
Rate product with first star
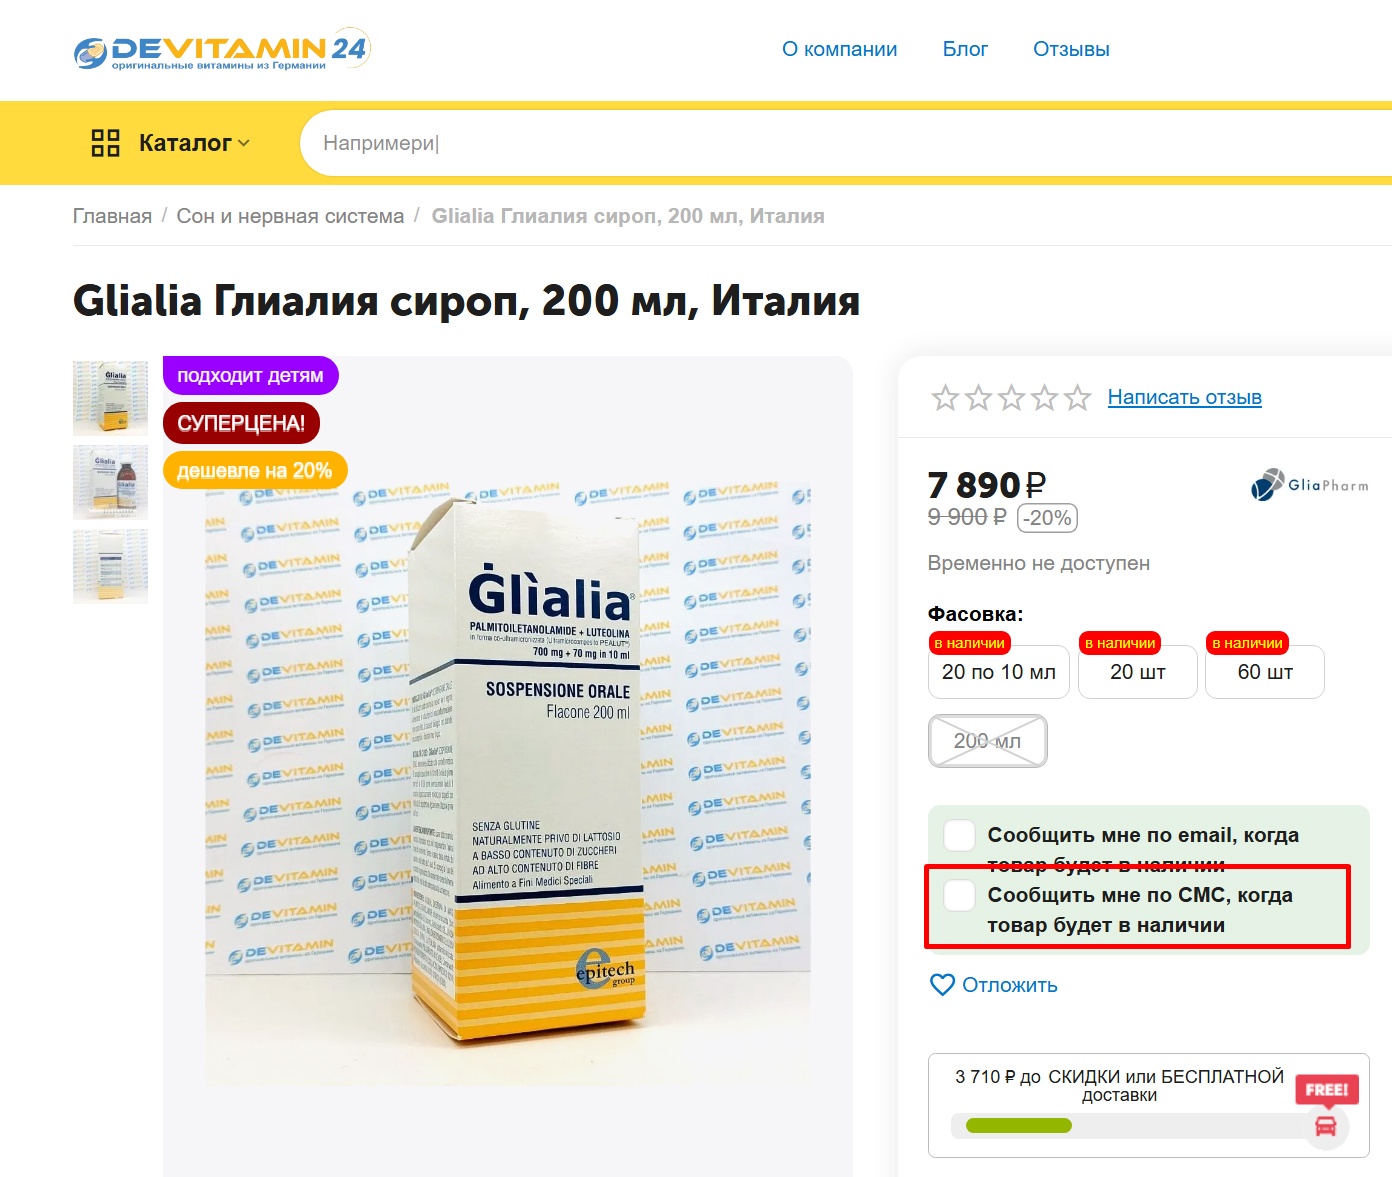[945, 398]
